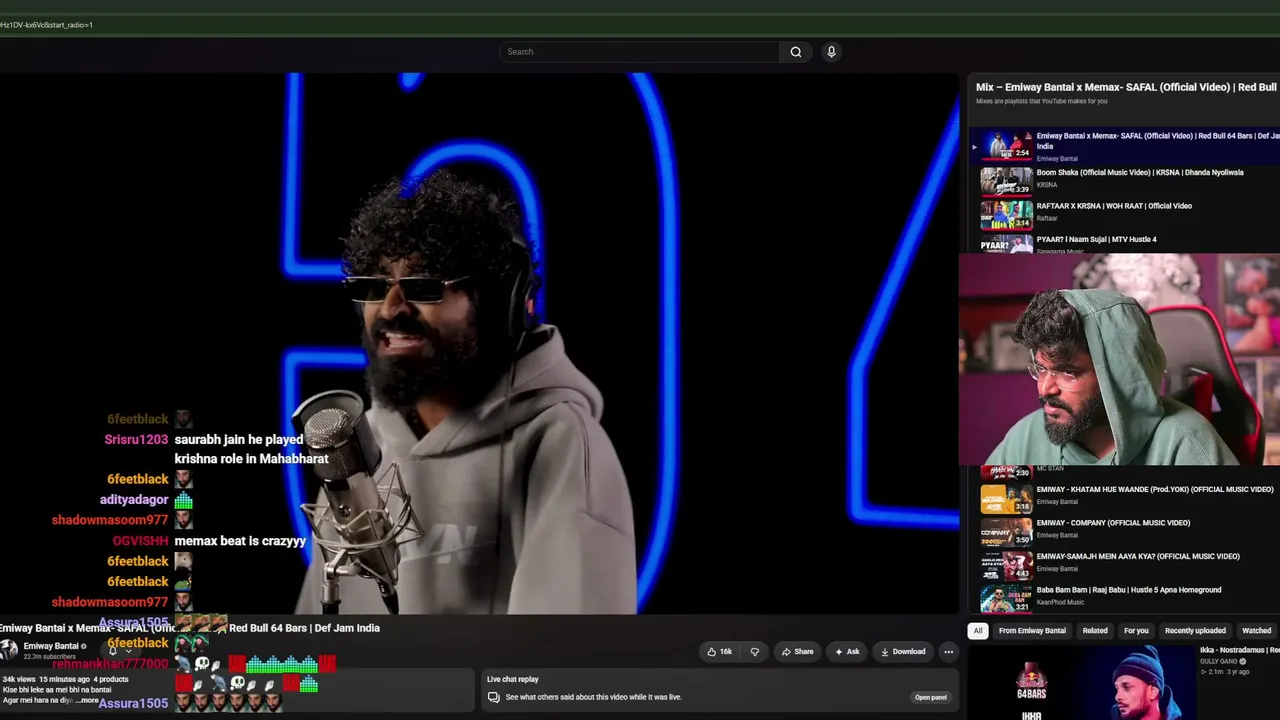Click 'See what others said about this video' text
1280x720 pixels.
[594, 697]
